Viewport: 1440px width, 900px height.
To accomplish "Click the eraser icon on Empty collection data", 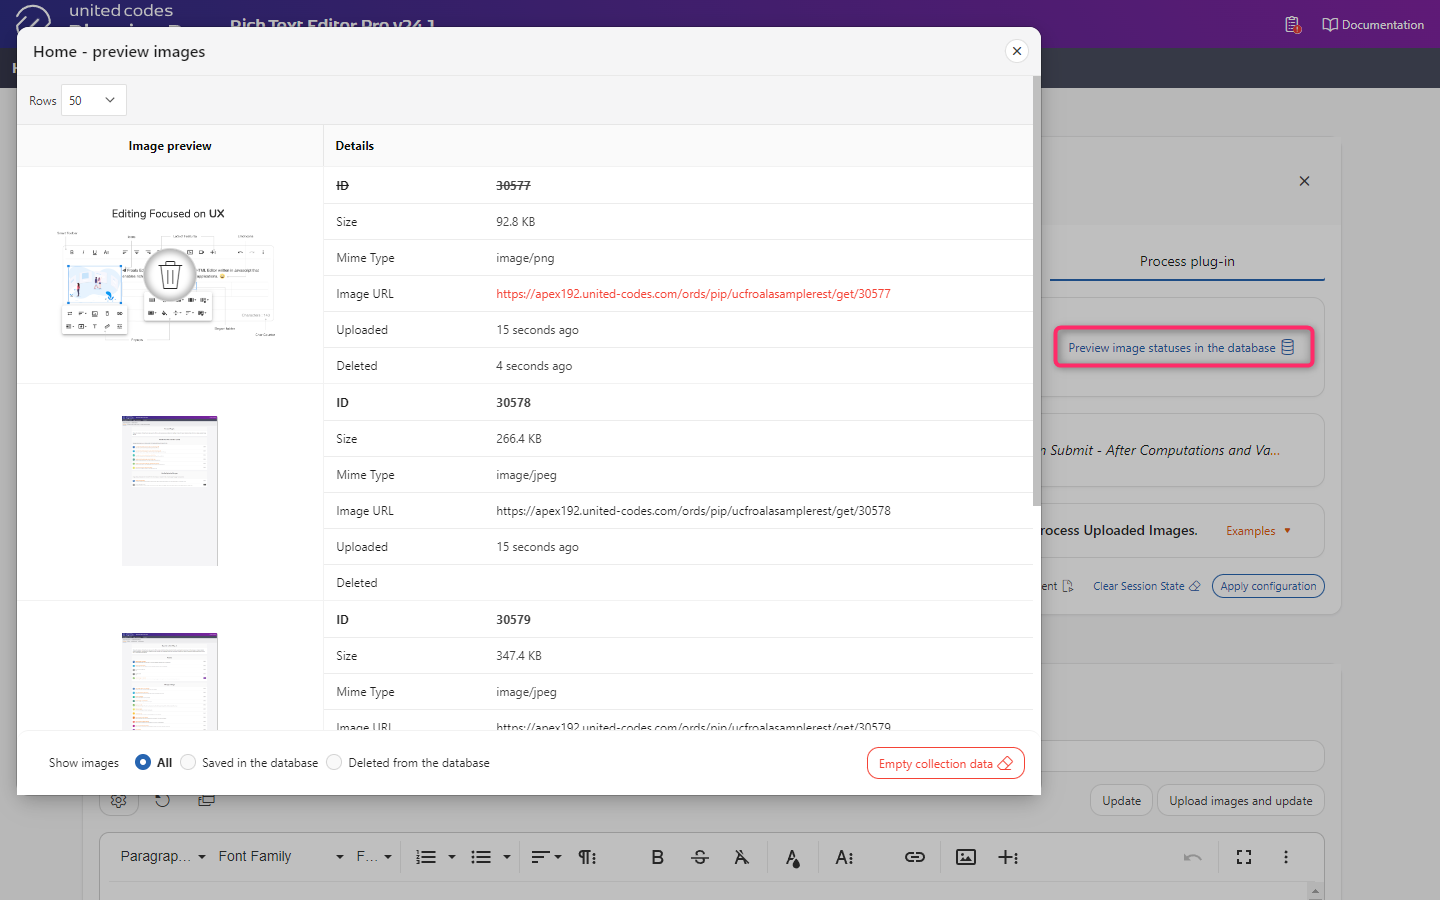I will (1005, 763).
